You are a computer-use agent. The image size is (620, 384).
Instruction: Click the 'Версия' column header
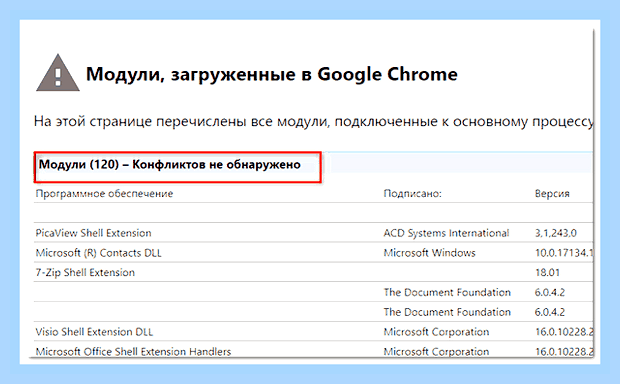[x=552, y=193]
